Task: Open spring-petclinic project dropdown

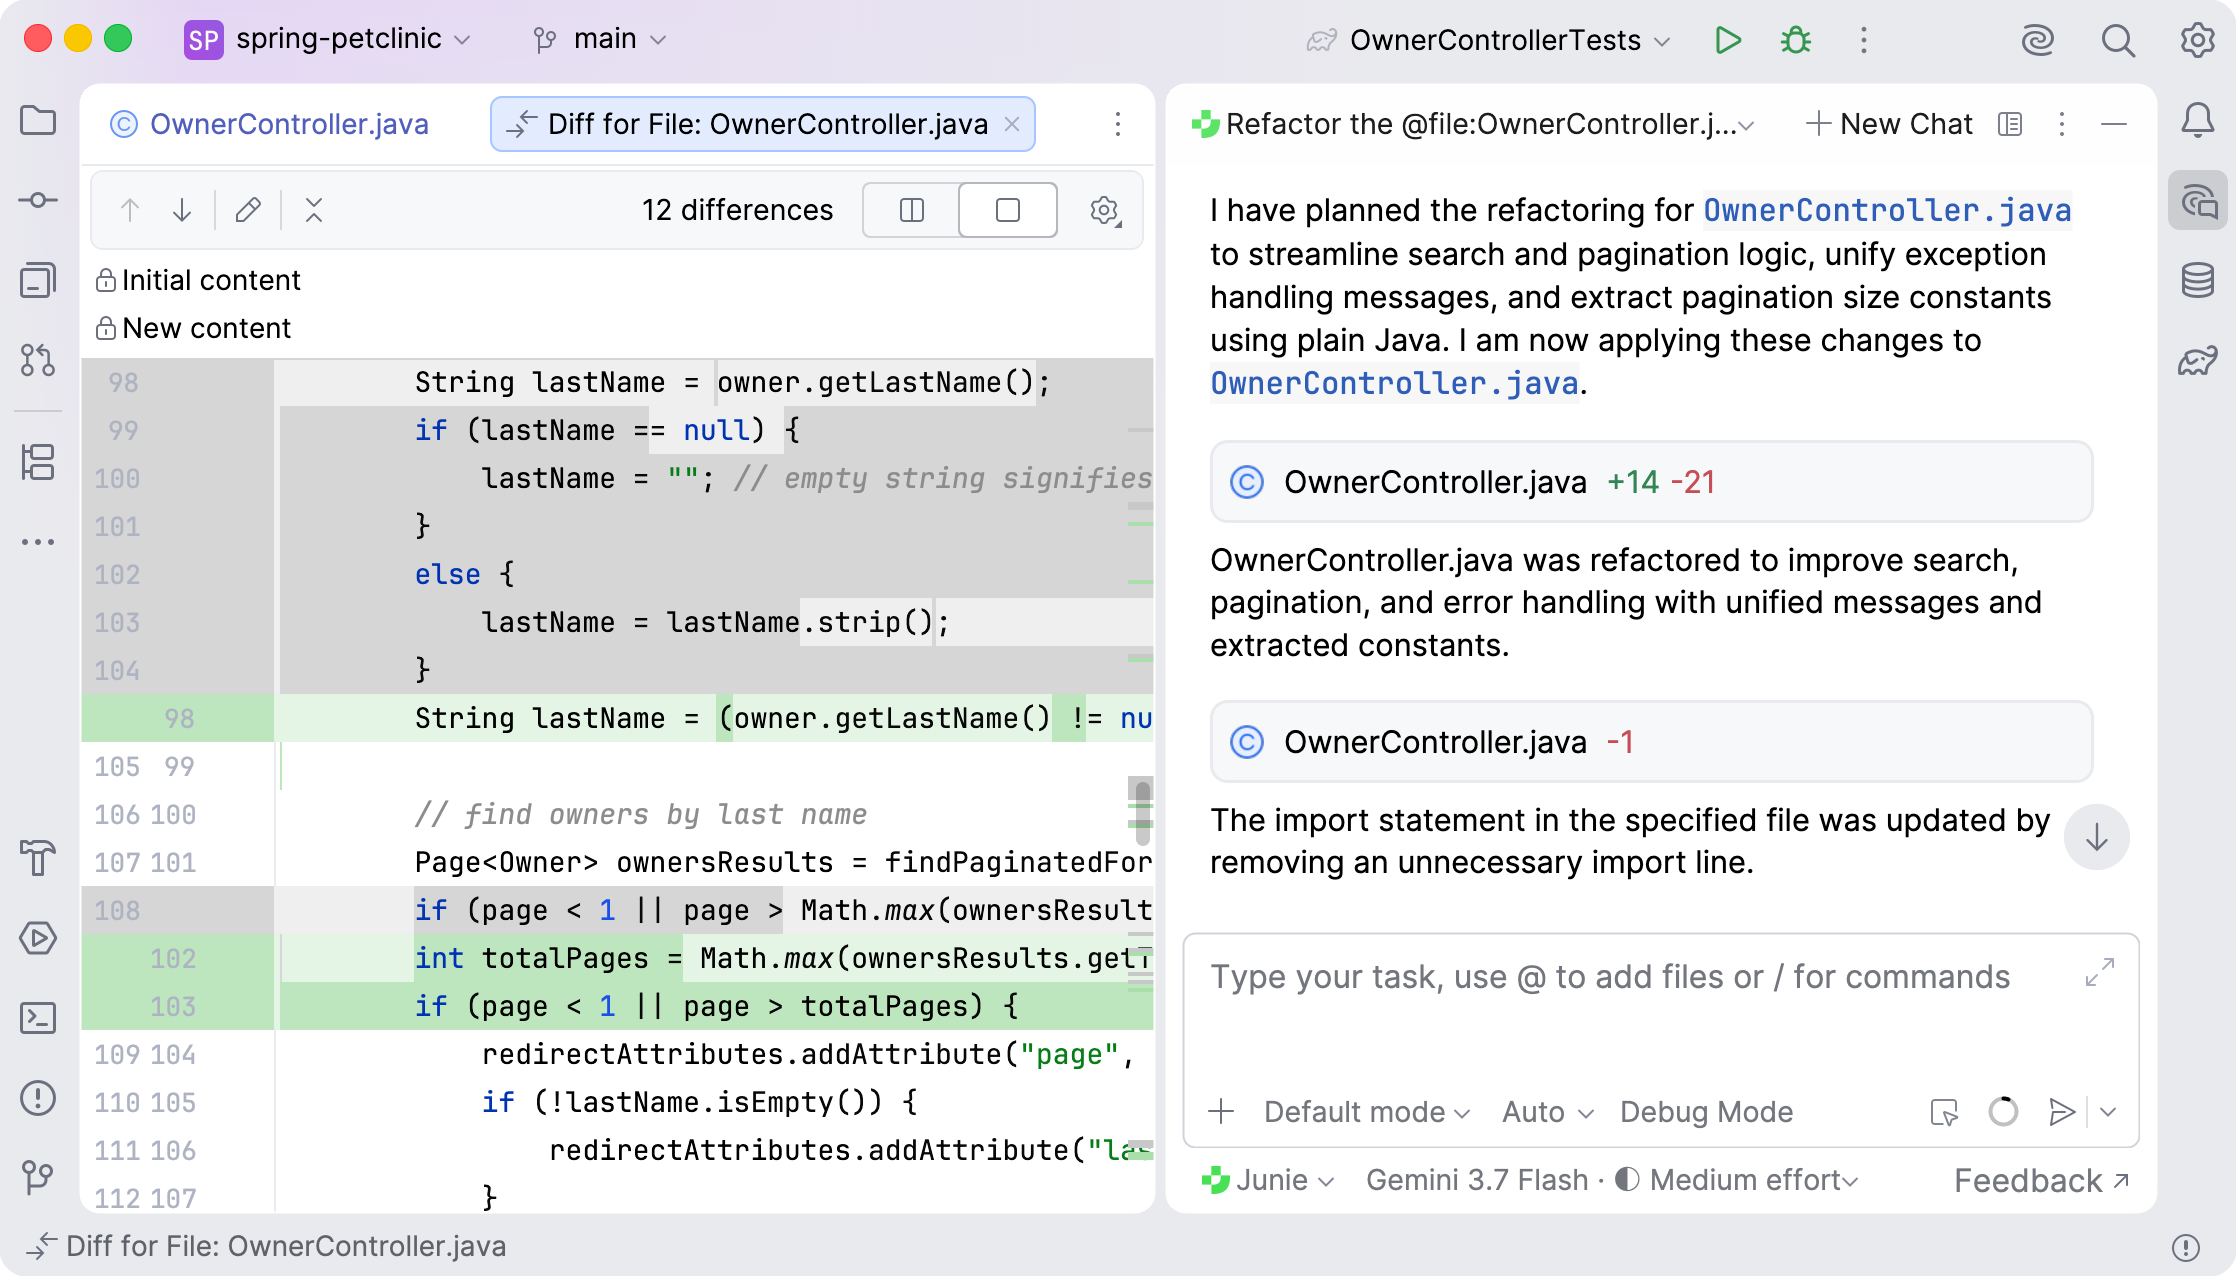Action: pyautogui.click(x=328, y=39)
